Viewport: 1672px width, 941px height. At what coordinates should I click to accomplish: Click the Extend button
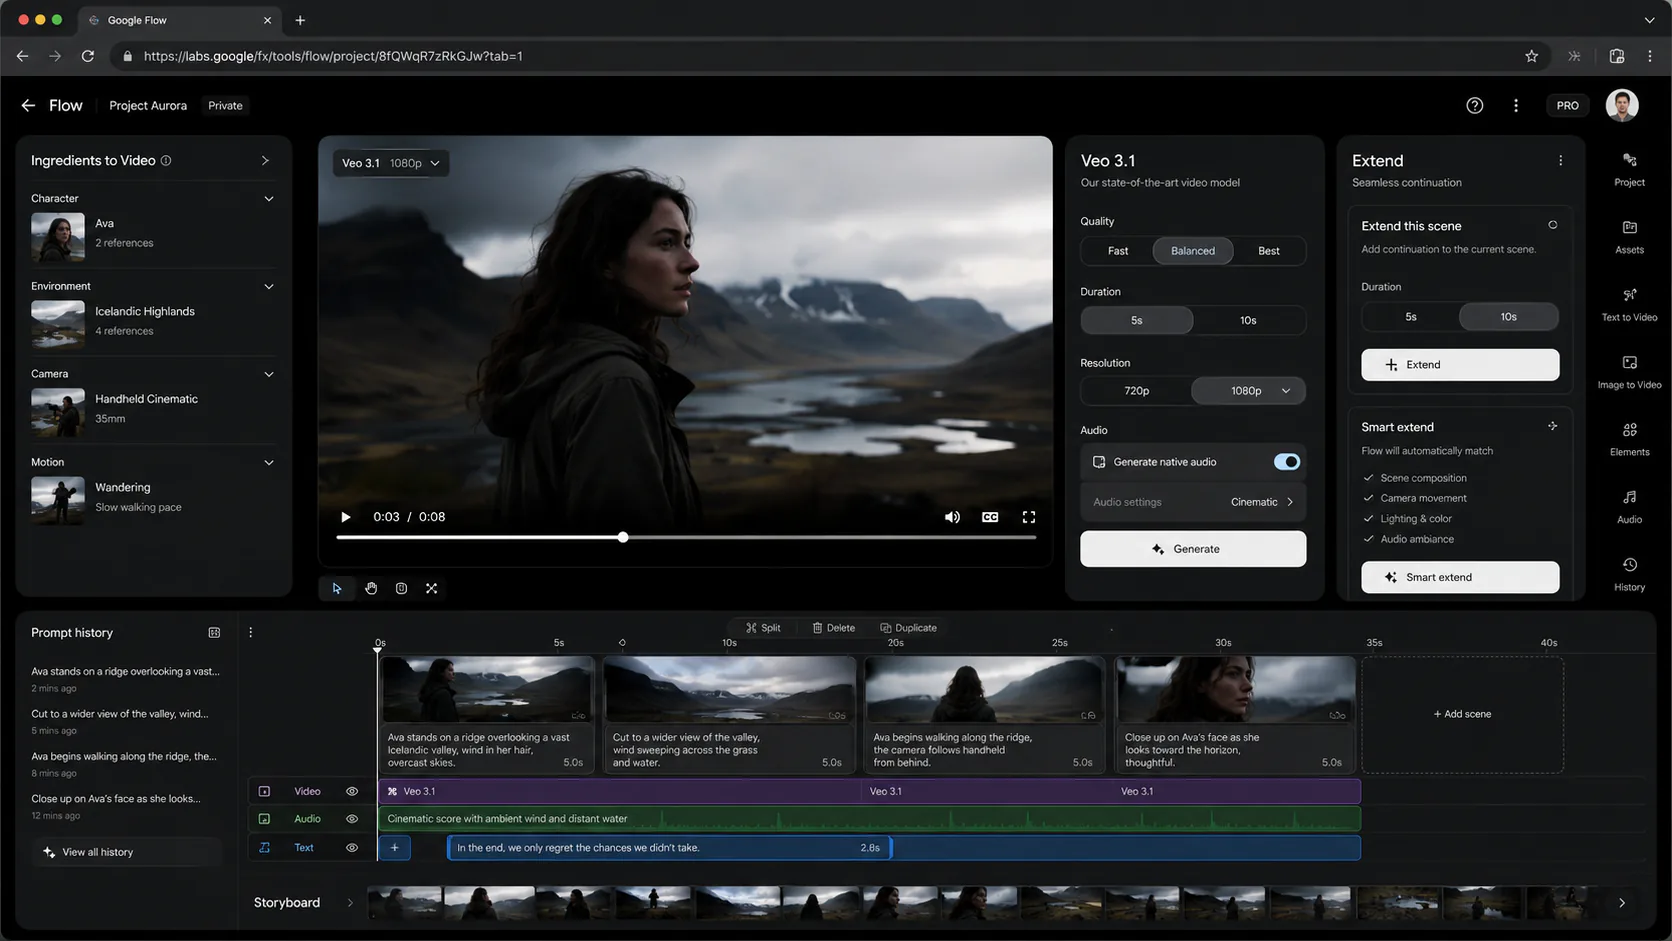[1459, 365]
